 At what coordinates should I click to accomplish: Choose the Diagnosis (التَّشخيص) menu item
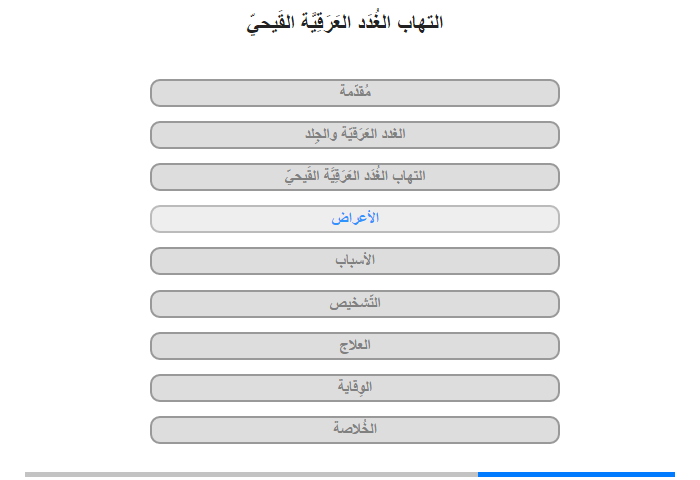(x=355, y=304)
